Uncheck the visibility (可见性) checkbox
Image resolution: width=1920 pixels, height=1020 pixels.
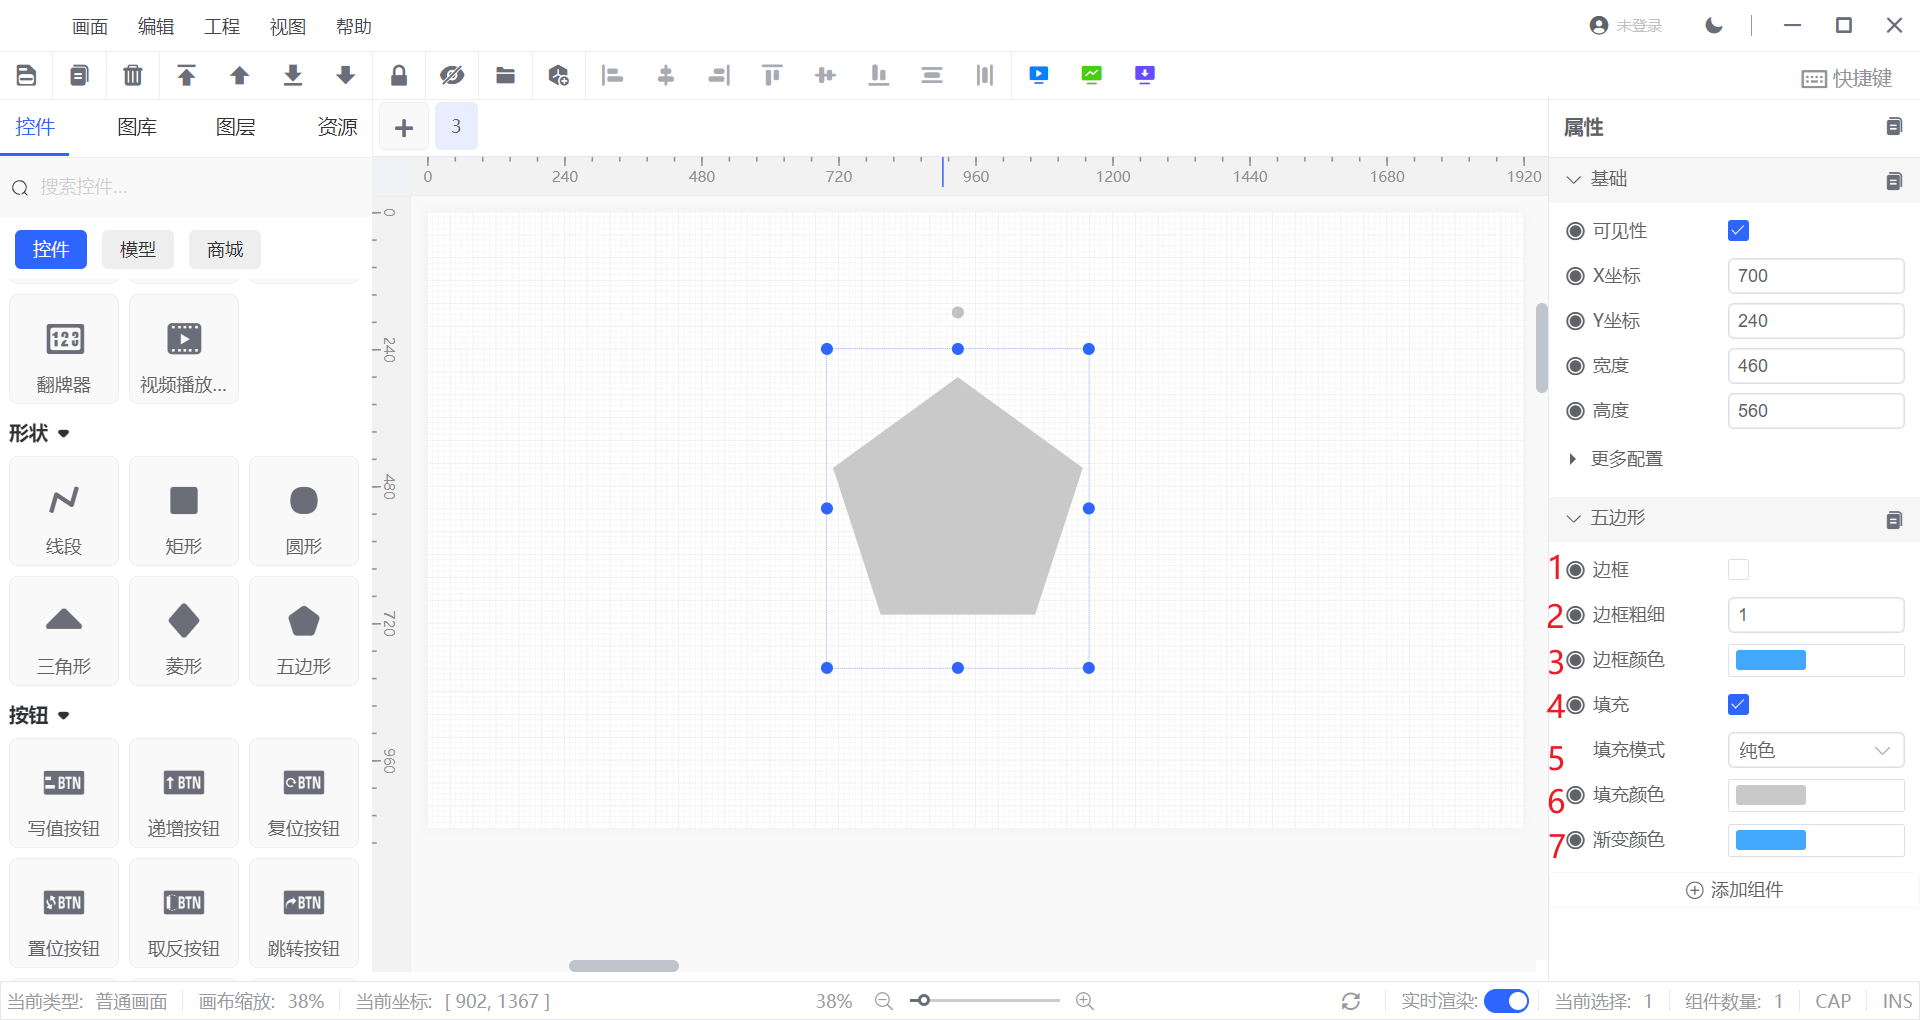(x=1738, y=231)
